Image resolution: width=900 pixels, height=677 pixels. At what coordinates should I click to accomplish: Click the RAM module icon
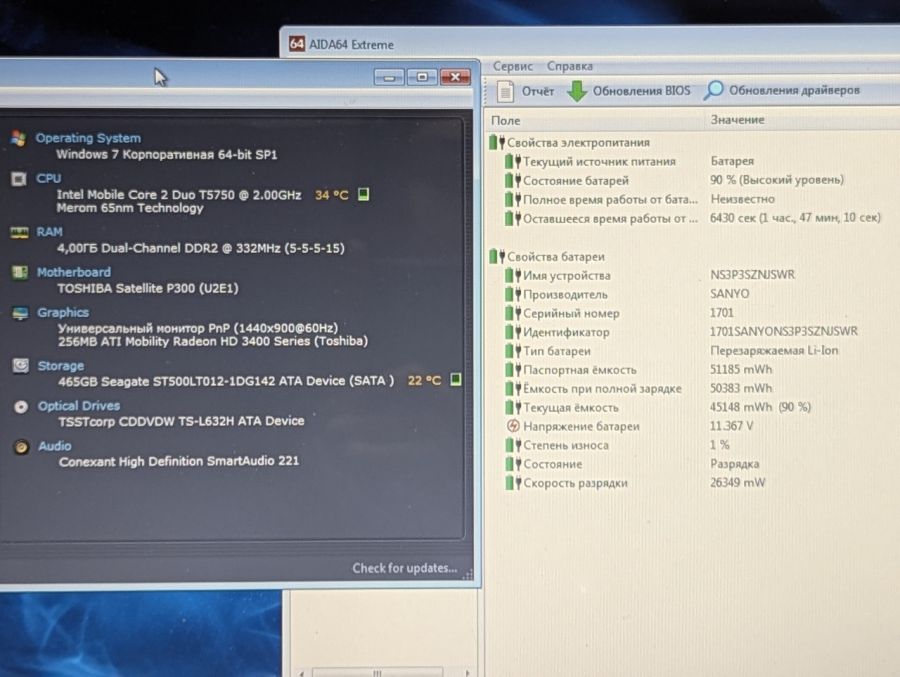(x=20, y=233)
